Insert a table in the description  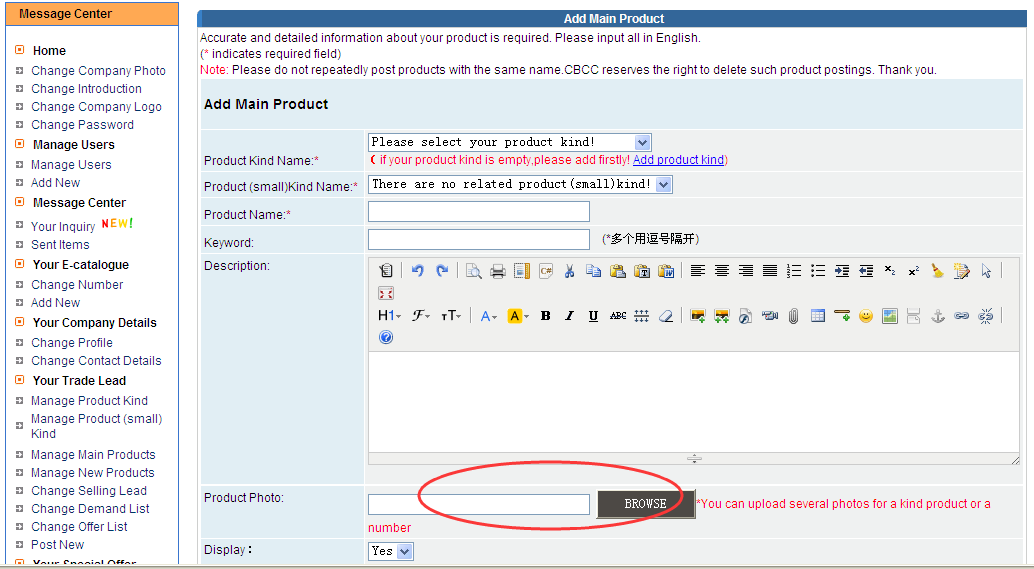(x=818, y=316)
